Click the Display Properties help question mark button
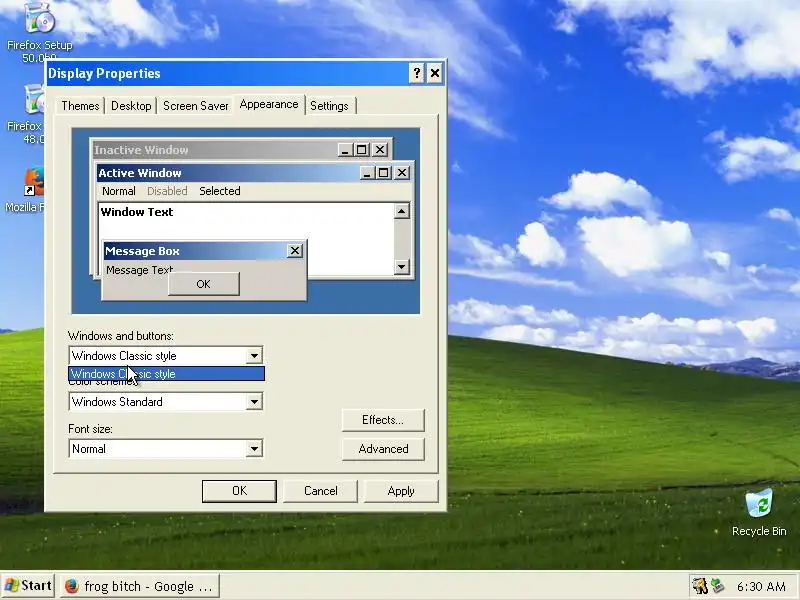 (416, 73)
